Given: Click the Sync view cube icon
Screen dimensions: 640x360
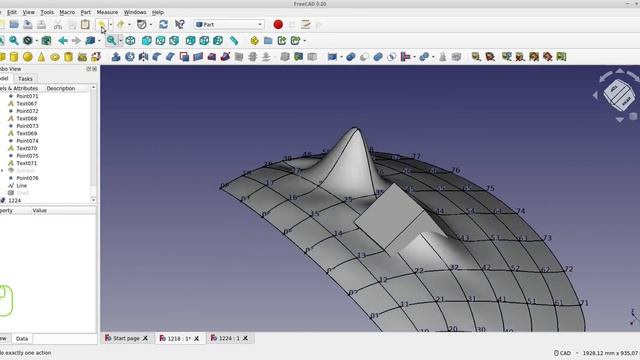Looking at the screenshot, I should 90,40.
